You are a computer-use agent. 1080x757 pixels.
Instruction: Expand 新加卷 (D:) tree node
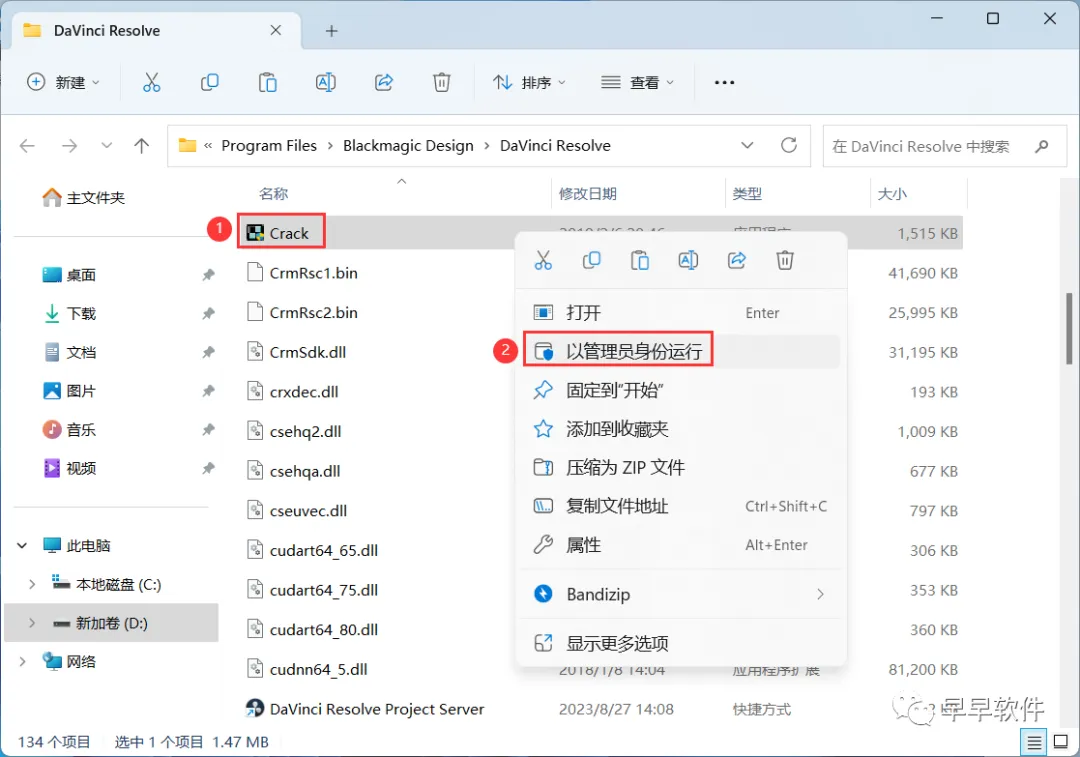(32, 623)
